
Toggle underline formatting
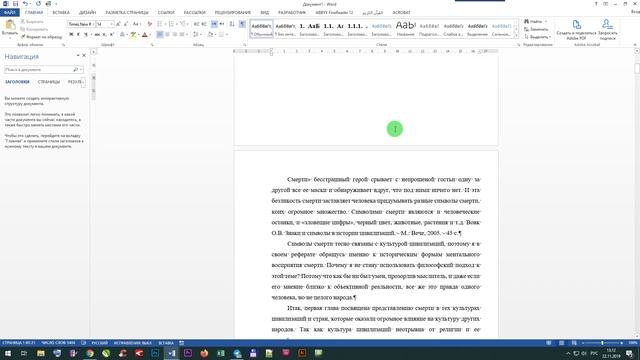(85, 34)
